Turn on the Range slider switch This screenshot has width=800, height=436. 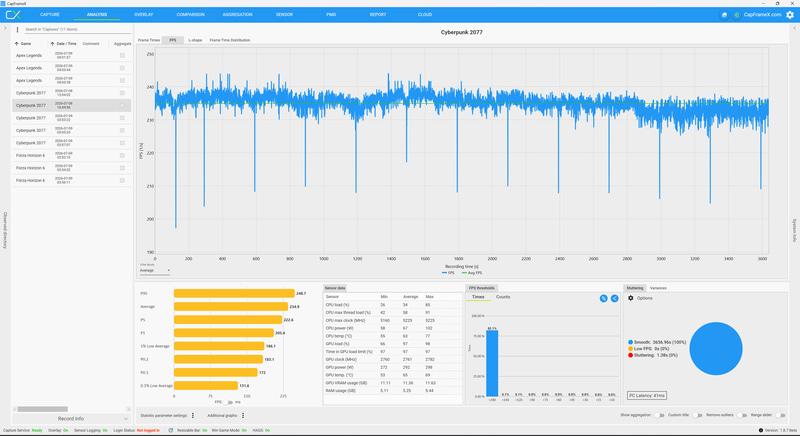(780, 415)
